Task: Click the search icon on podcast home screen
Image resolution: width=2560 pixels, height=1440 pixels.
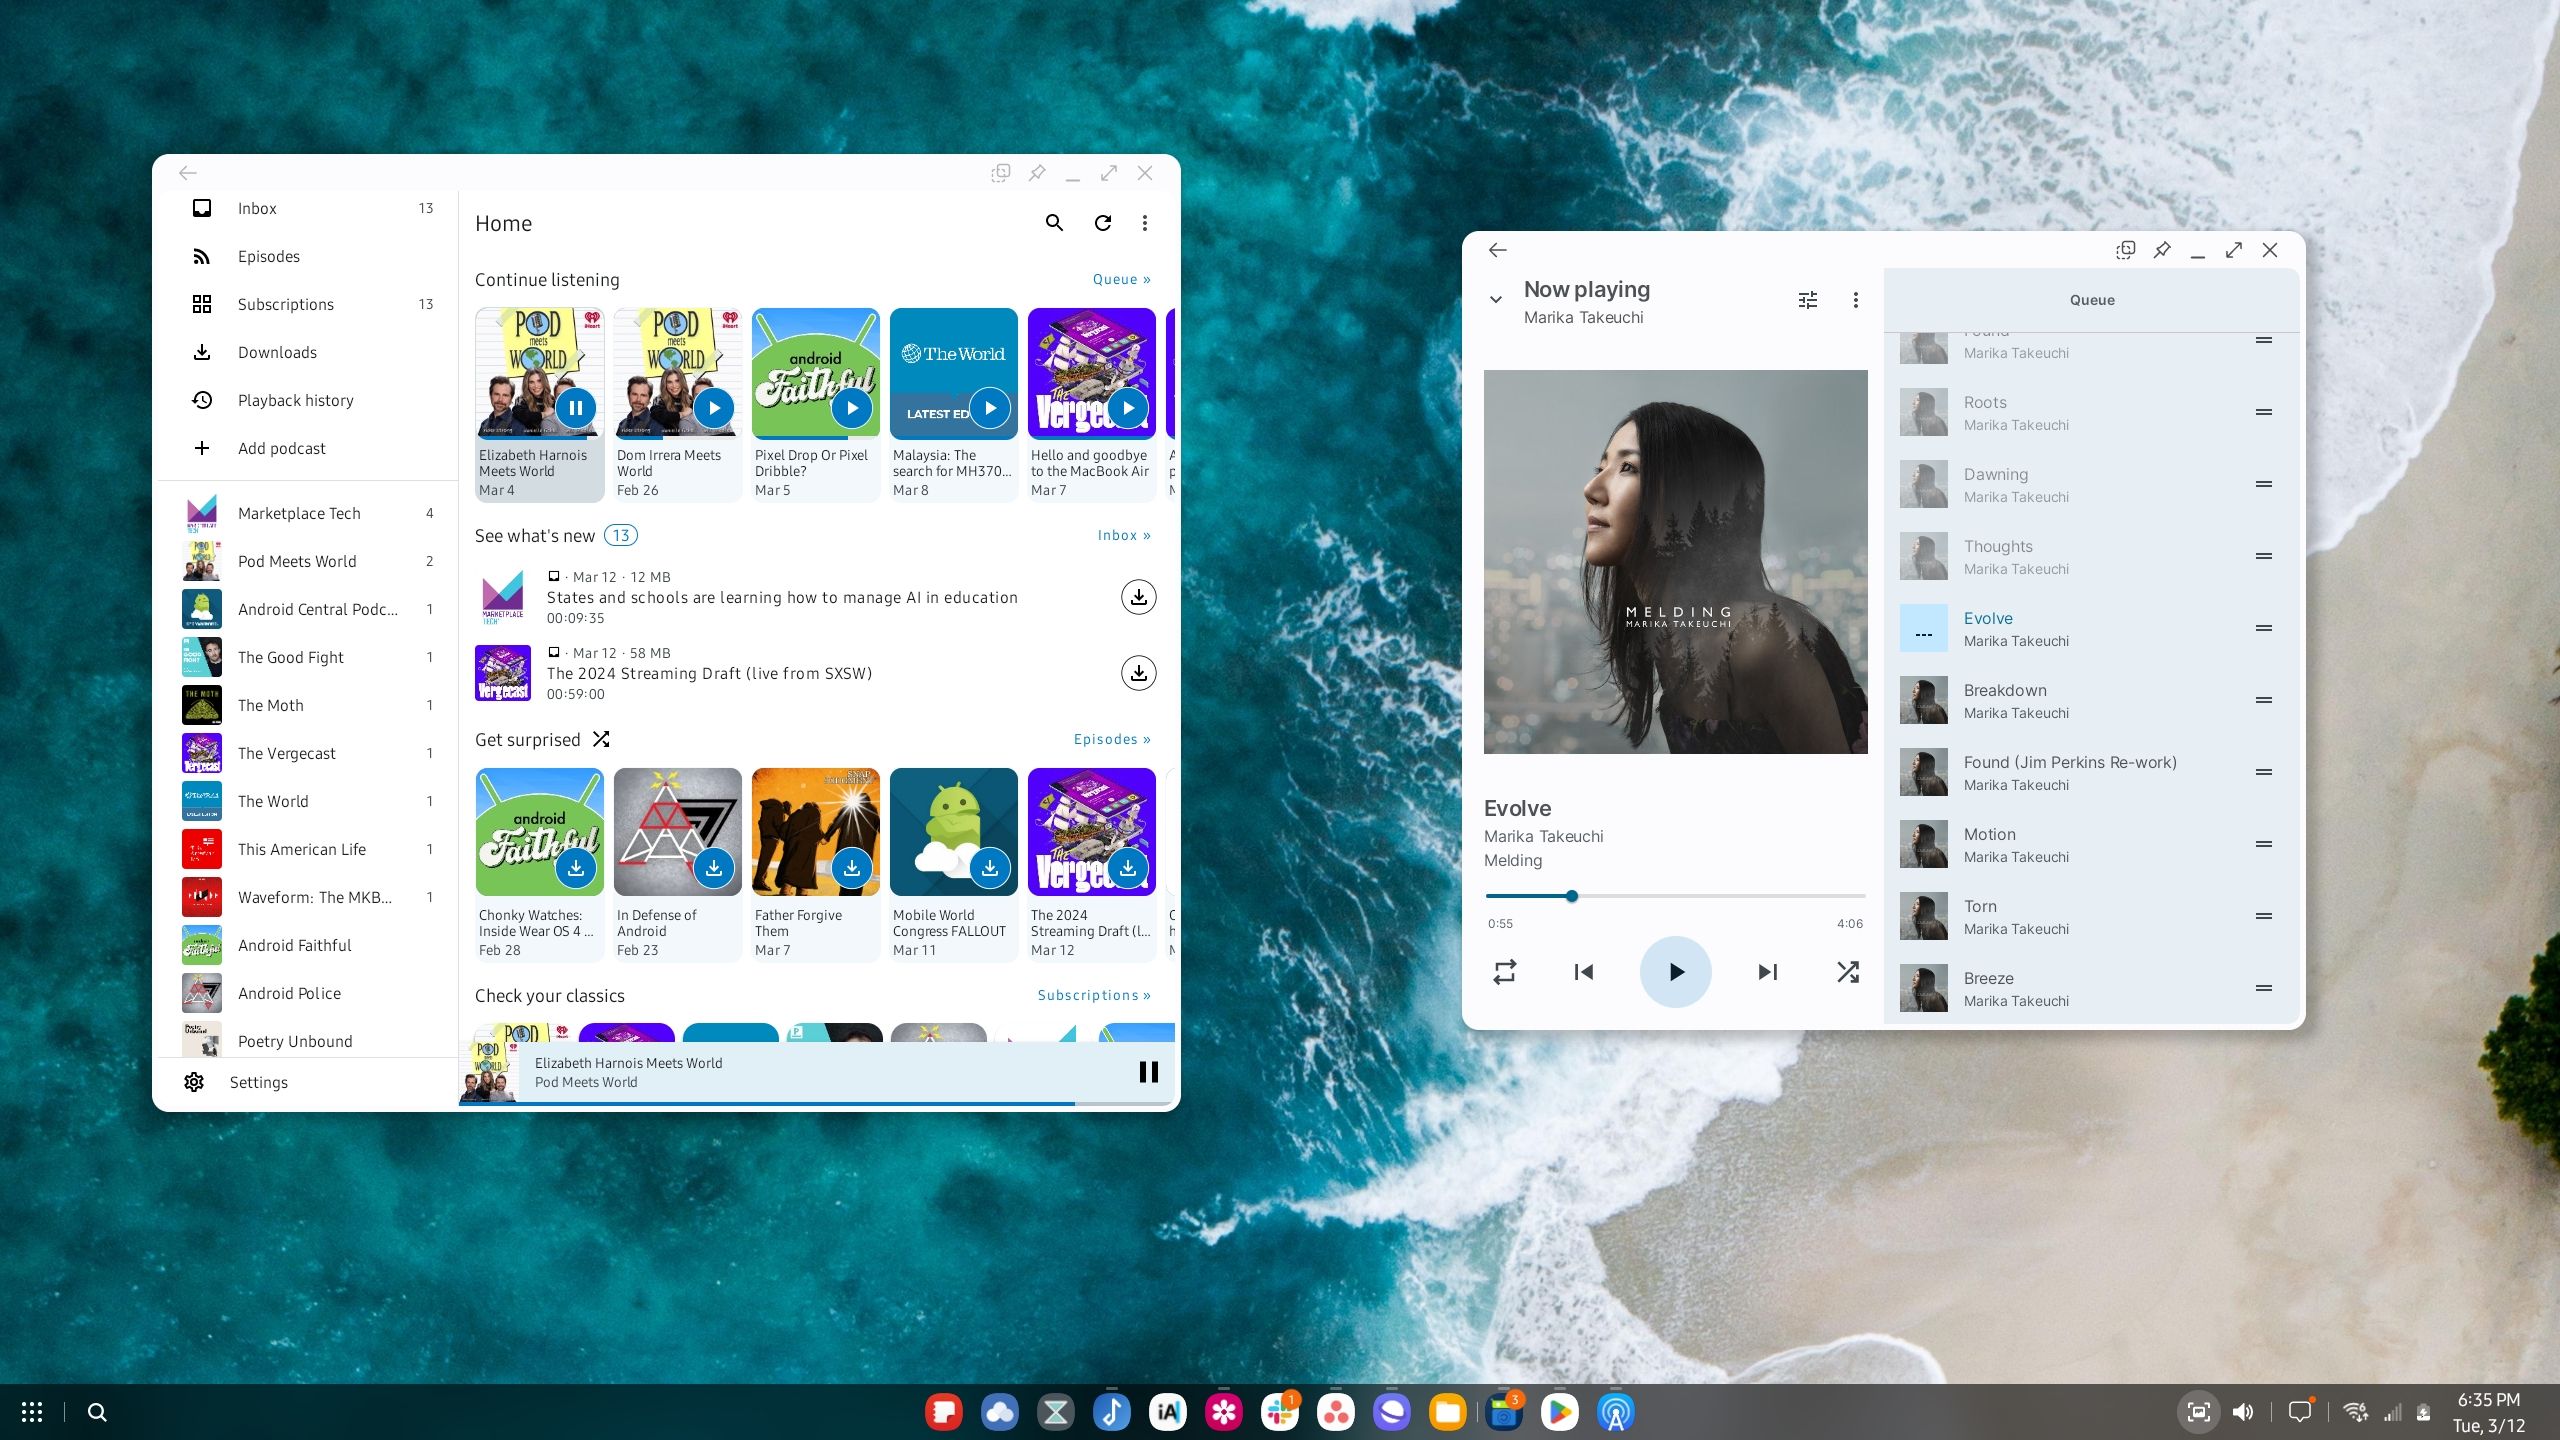Action: pyautogui.click(x=1053, y=223)
